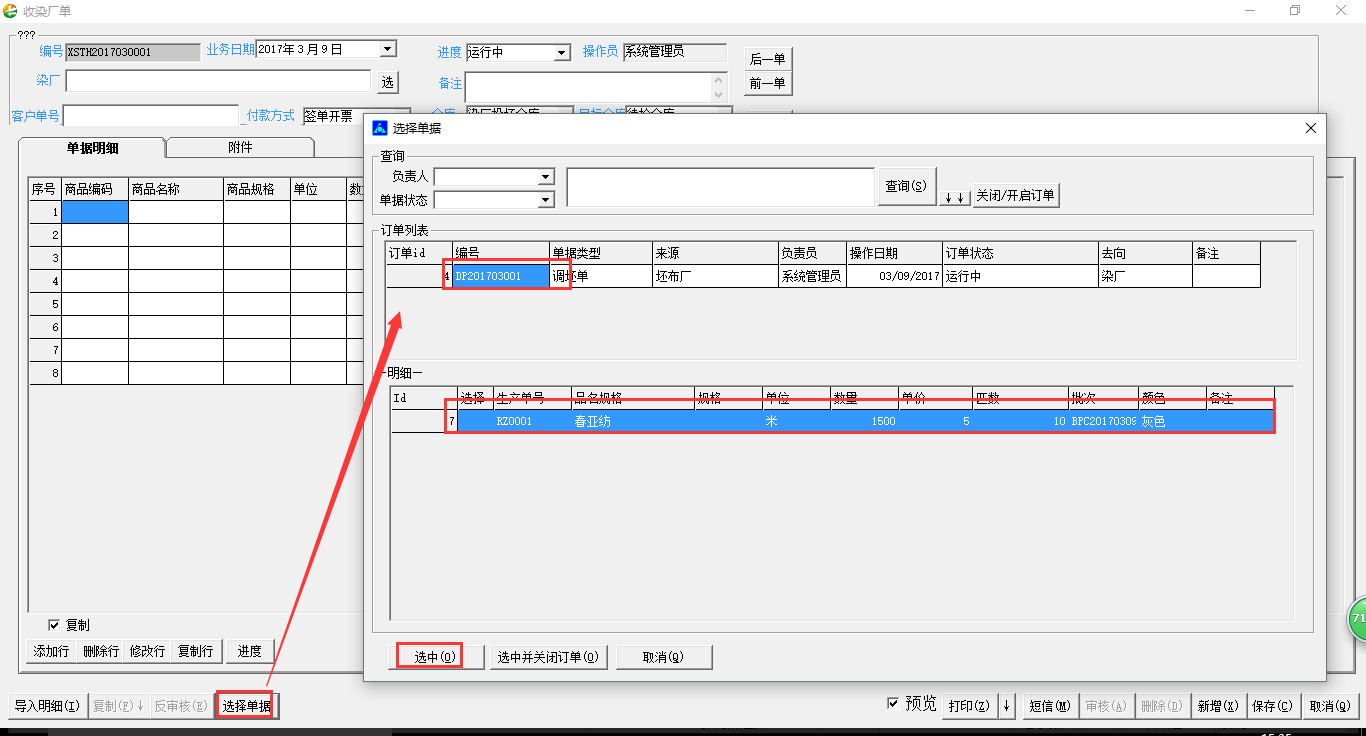Click the 保存(C) button
The image size is (1366, 736).
click(x=1272, y=706)
